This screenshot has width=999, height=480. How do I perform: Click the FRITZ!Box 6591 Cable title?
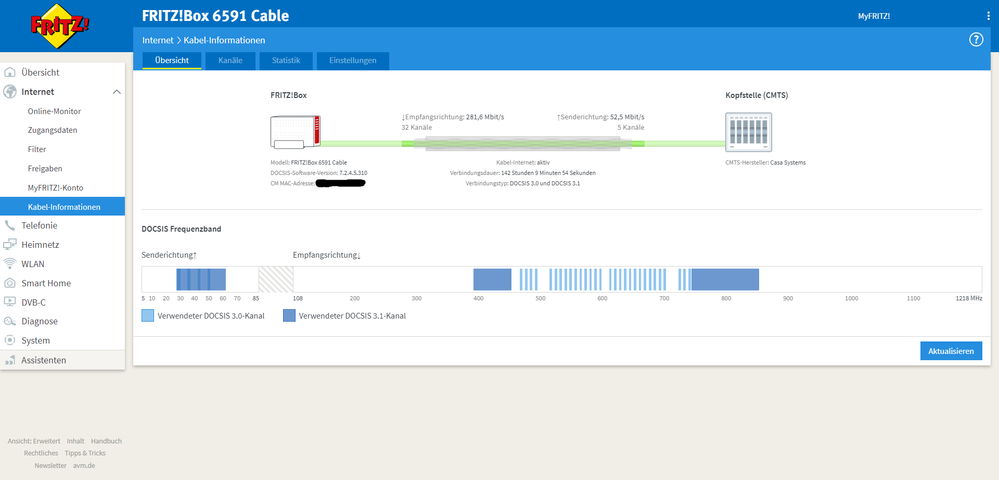215,16
